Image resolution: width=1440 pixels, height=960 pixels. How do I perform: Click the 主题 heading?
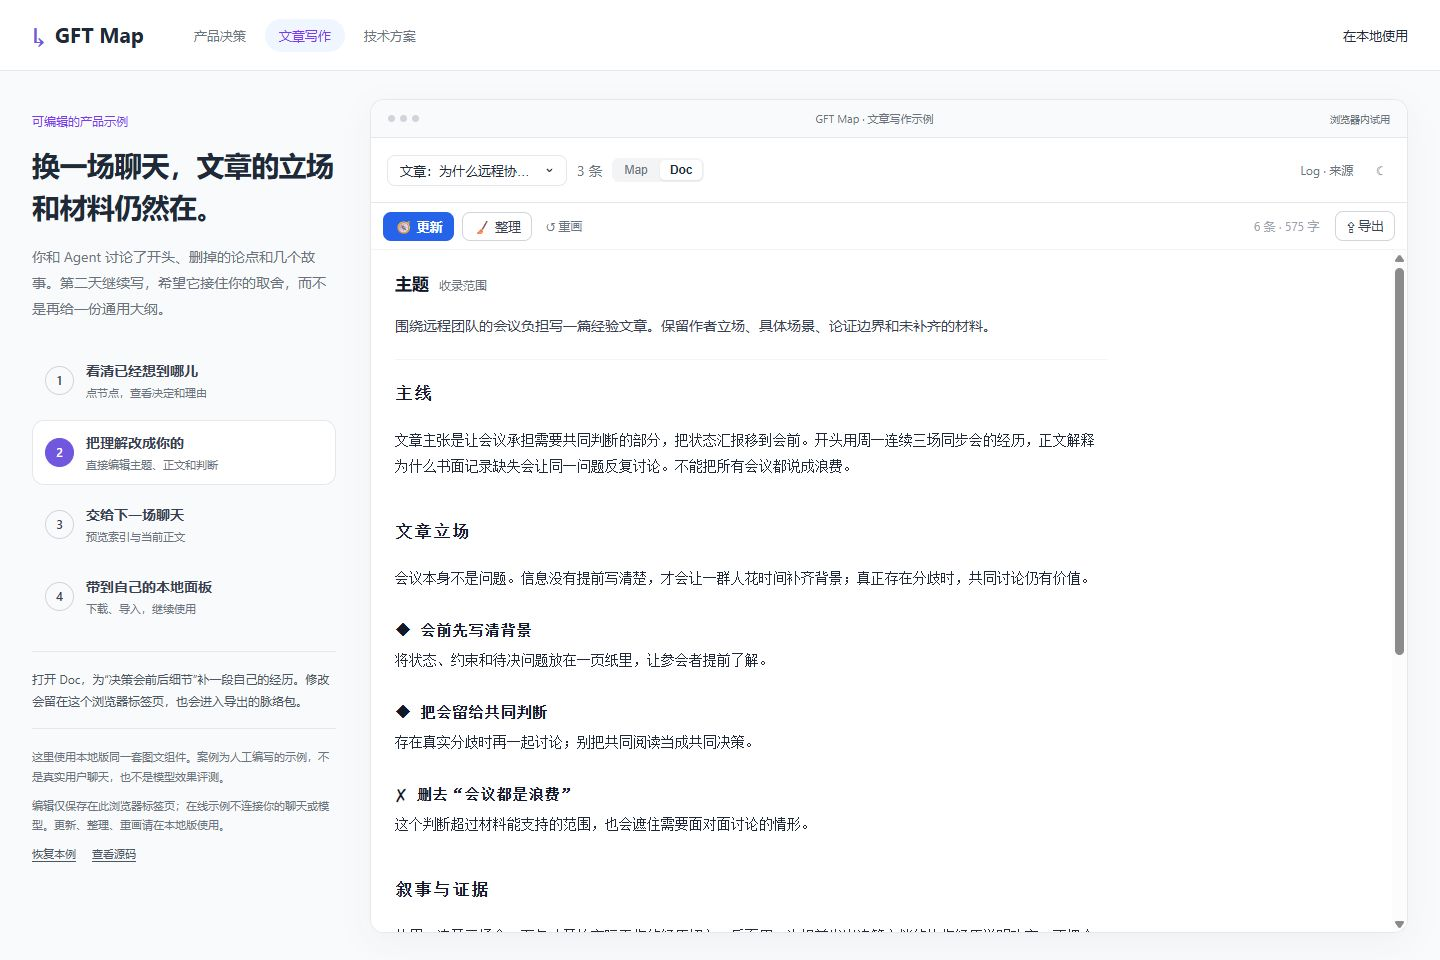click(x=412, y=285)
